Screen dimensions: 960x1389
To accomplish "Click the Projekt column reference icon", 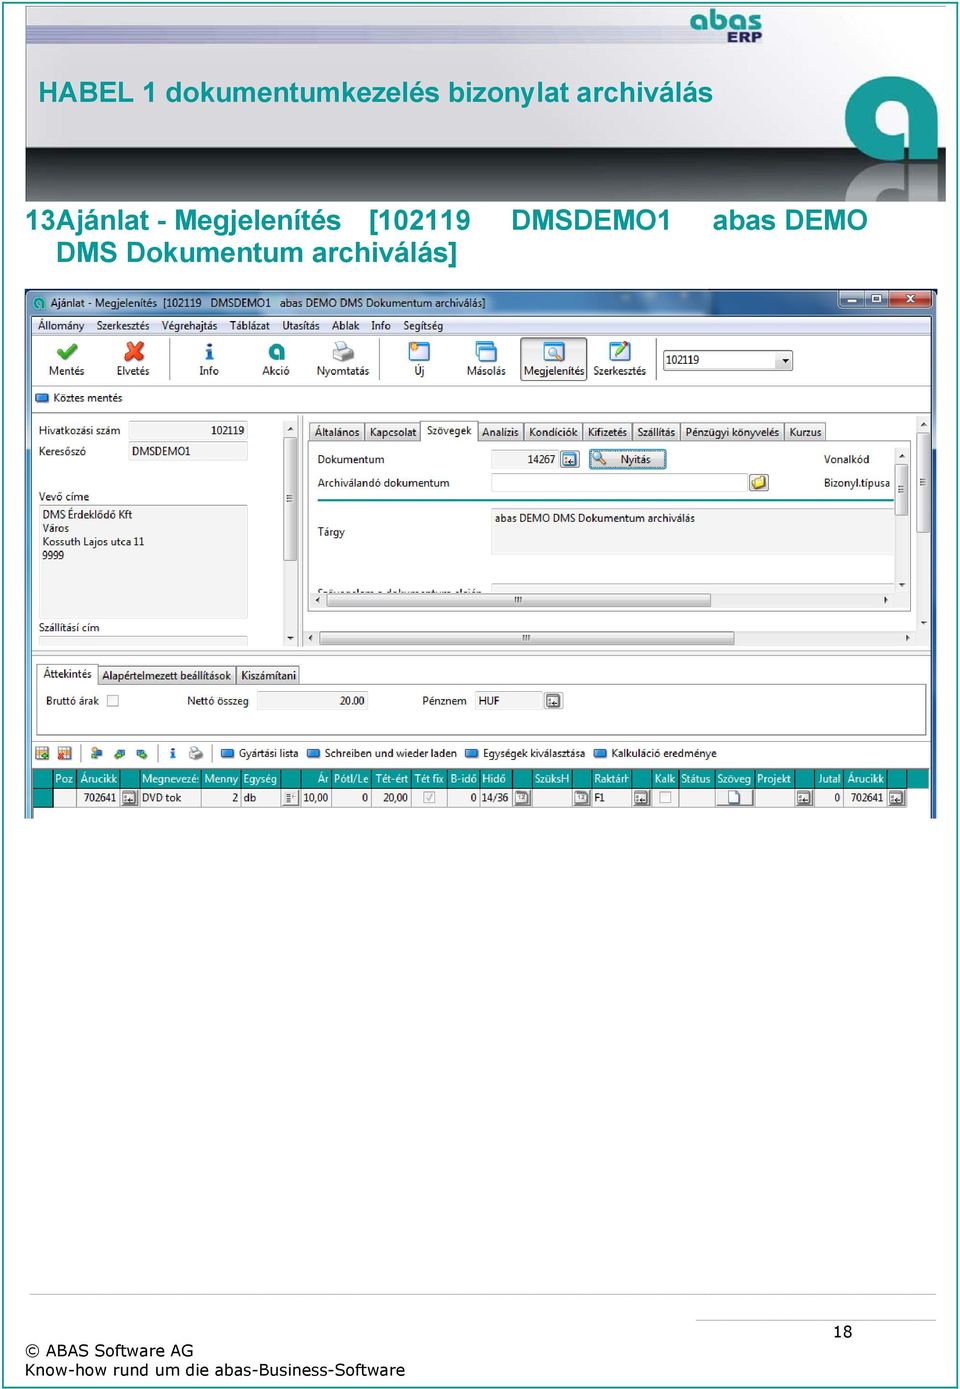I will point(803,798).
